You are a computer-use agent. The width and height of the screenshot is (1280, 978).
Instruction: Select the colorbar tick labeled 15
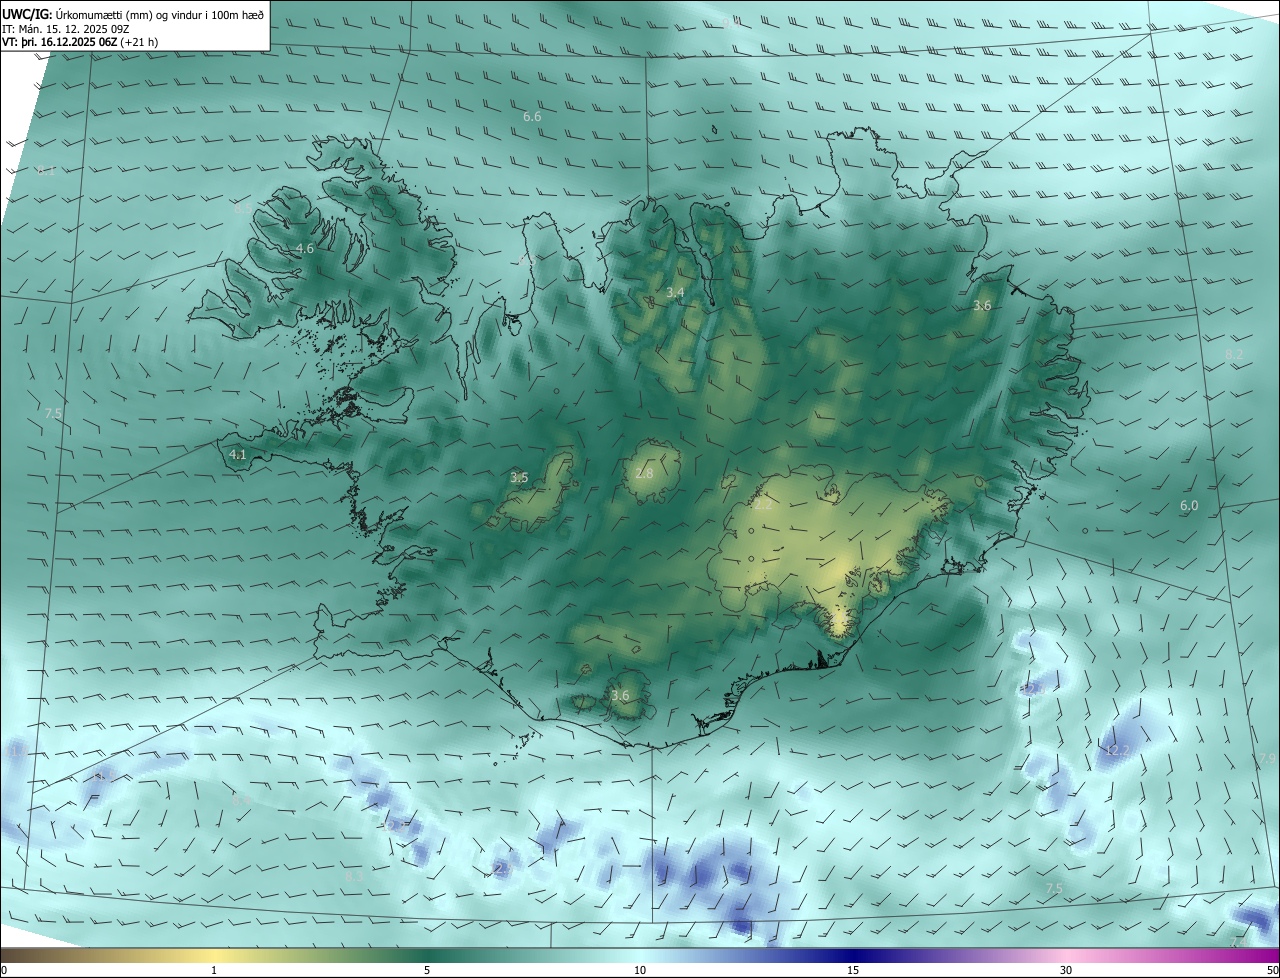(853, 970)
